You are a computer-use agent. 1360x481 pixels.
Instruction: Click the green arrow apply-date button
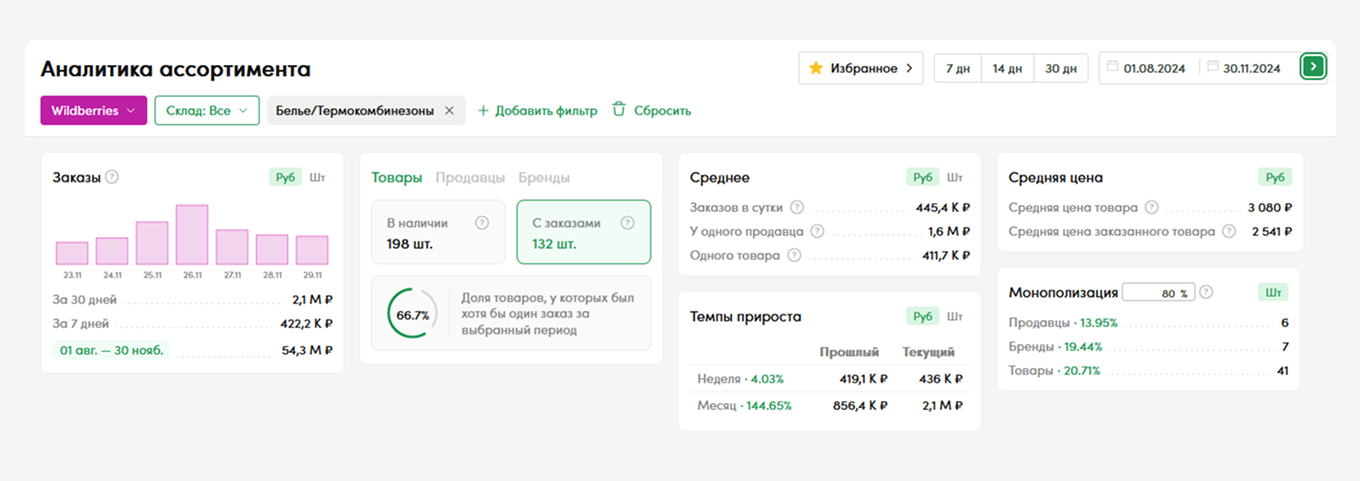tap(1313, 67)
